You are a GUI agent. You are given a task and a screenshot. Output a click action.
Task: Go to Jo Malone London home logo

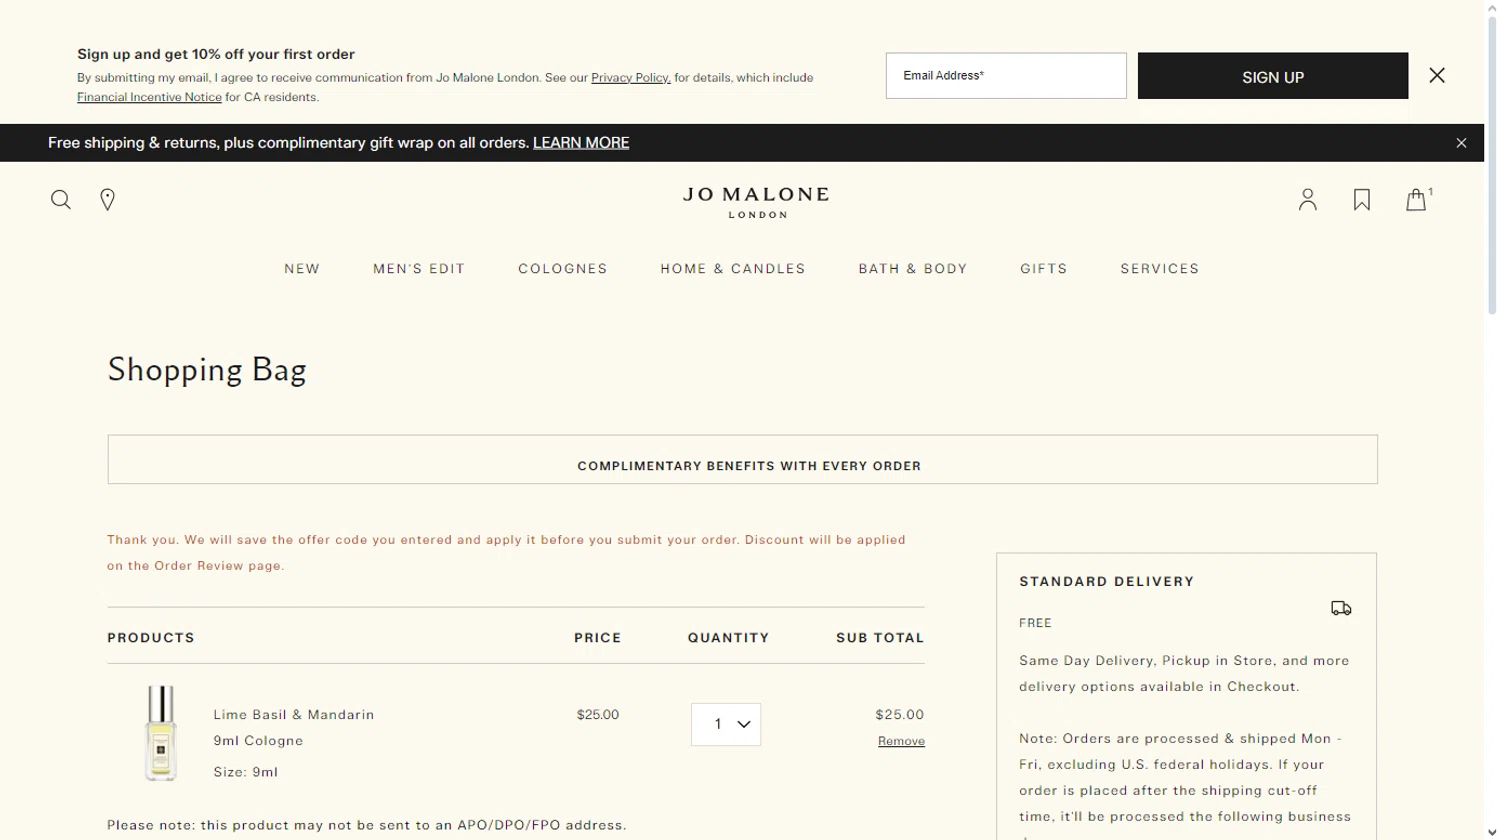756,202
